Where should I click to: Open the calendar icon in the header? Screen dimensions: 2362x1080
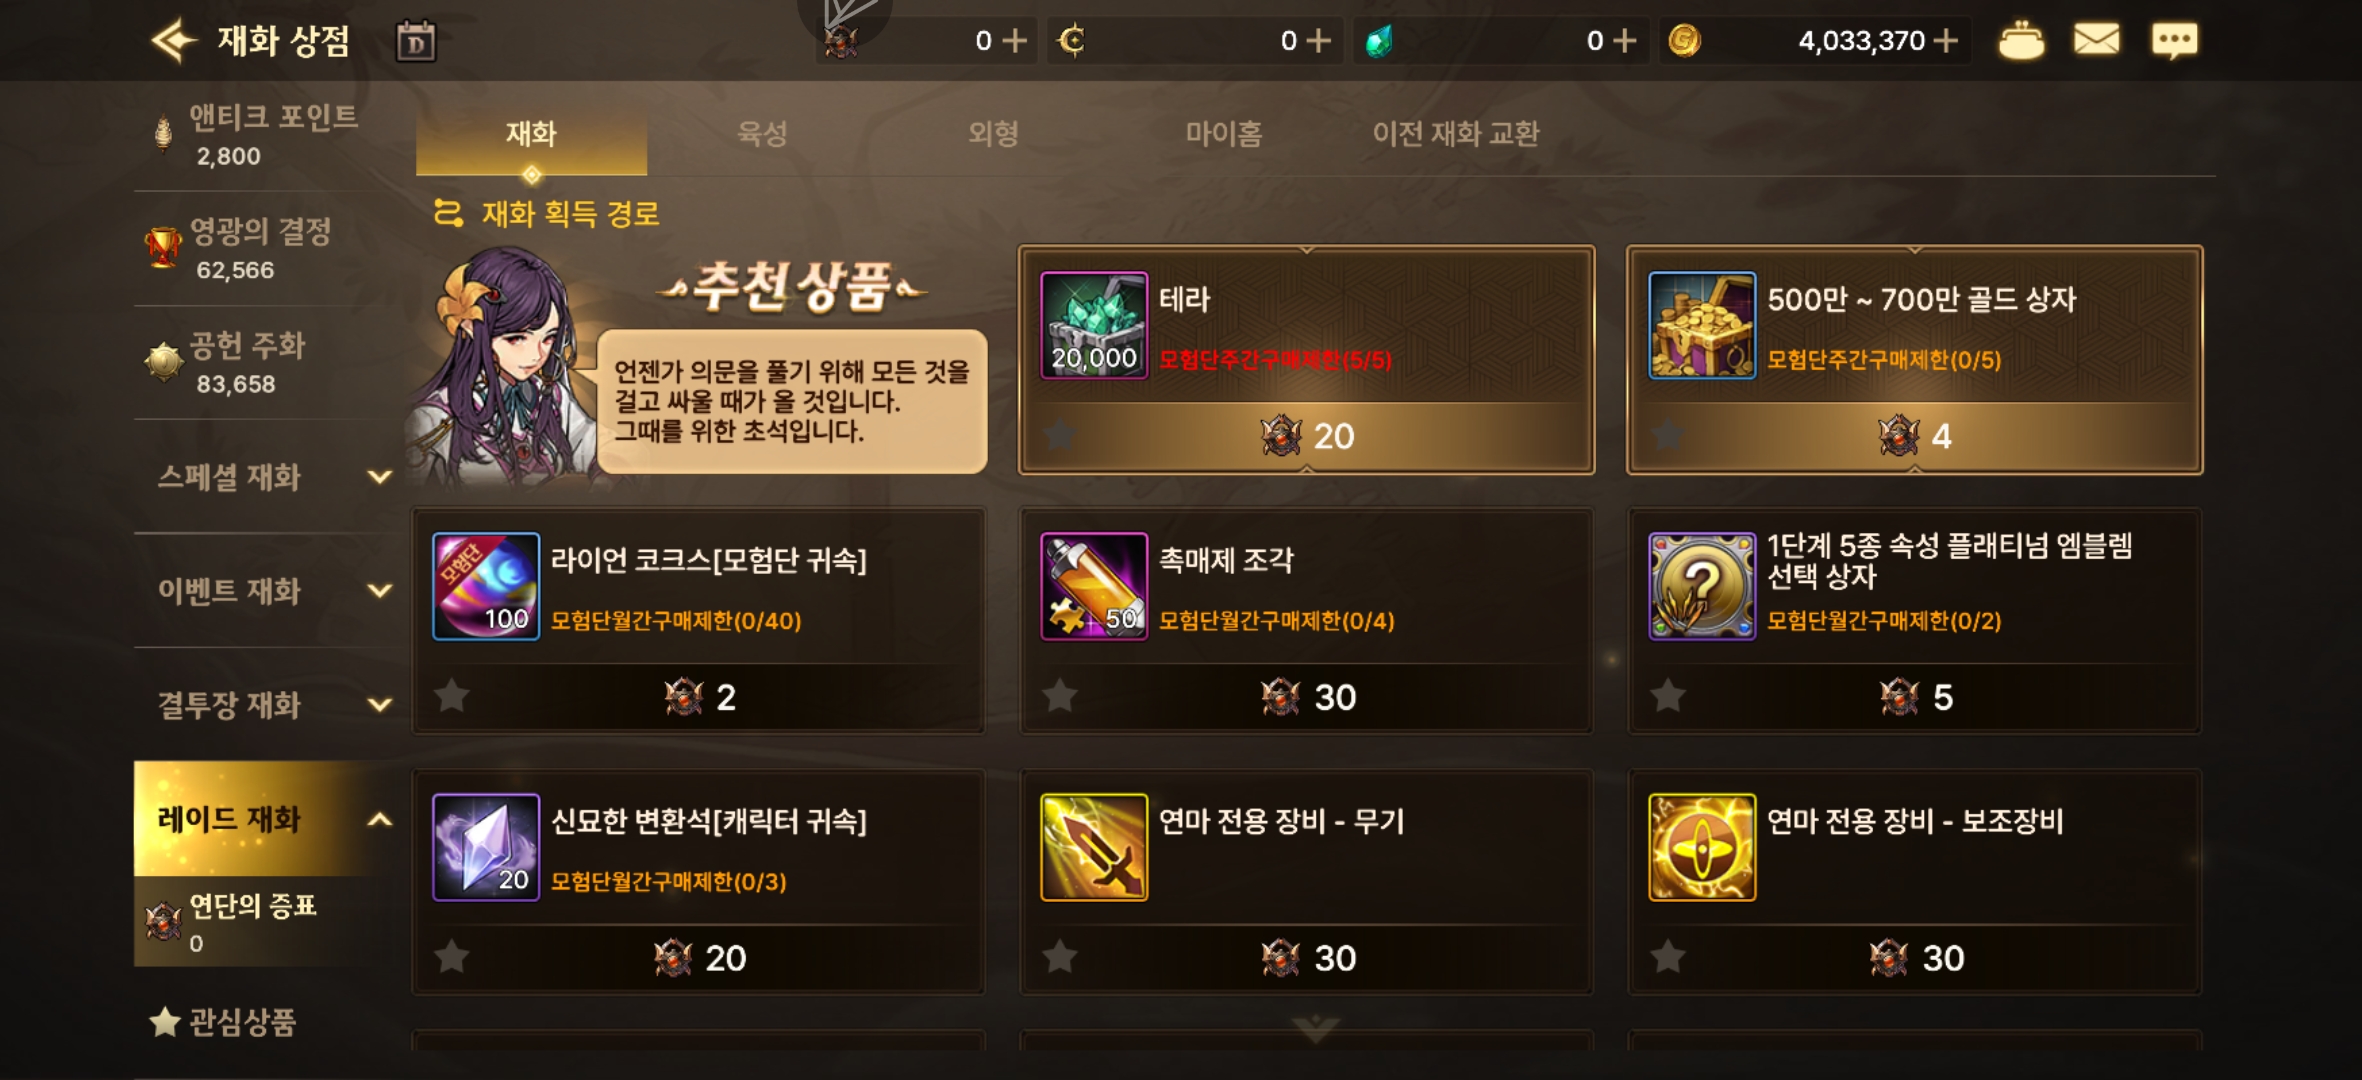pyautogui.click(x=416, y=42)
